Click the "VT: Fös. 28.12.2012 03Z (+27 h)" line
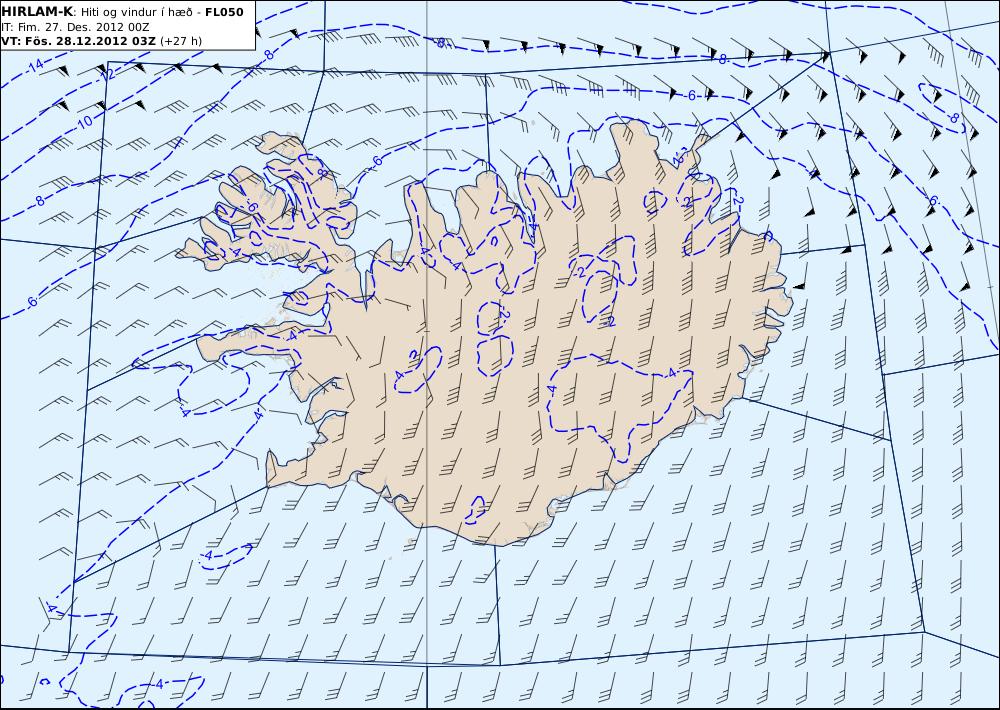Screen dimensions: 1000x710 (x=101, y=41)
